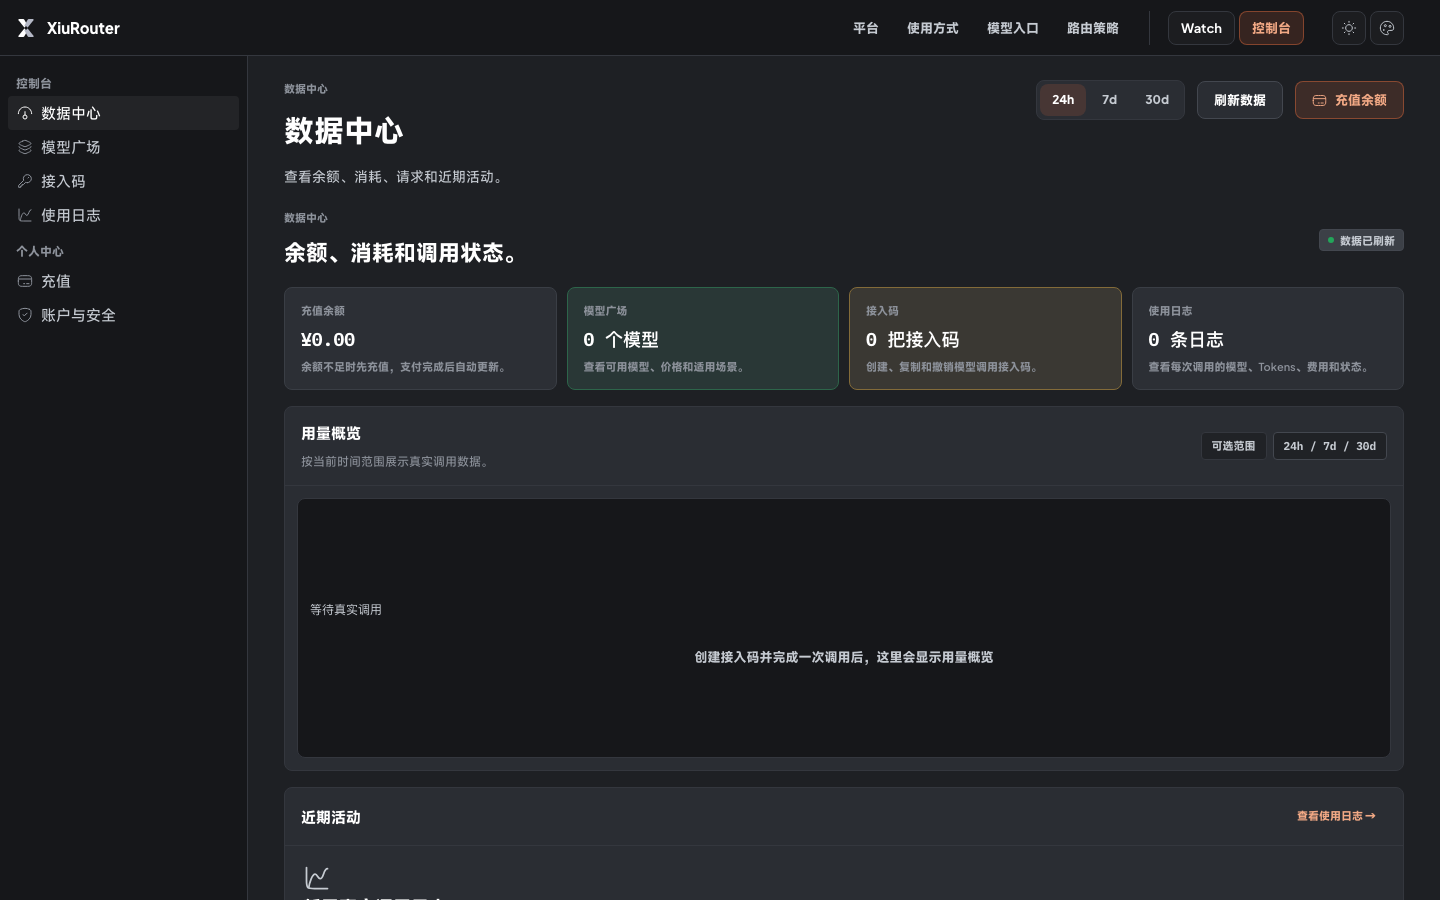Viewport: 1440px width, 900px height.
Task: Click the 数据已刷新 status badge
Action: tap(1361, 240)
